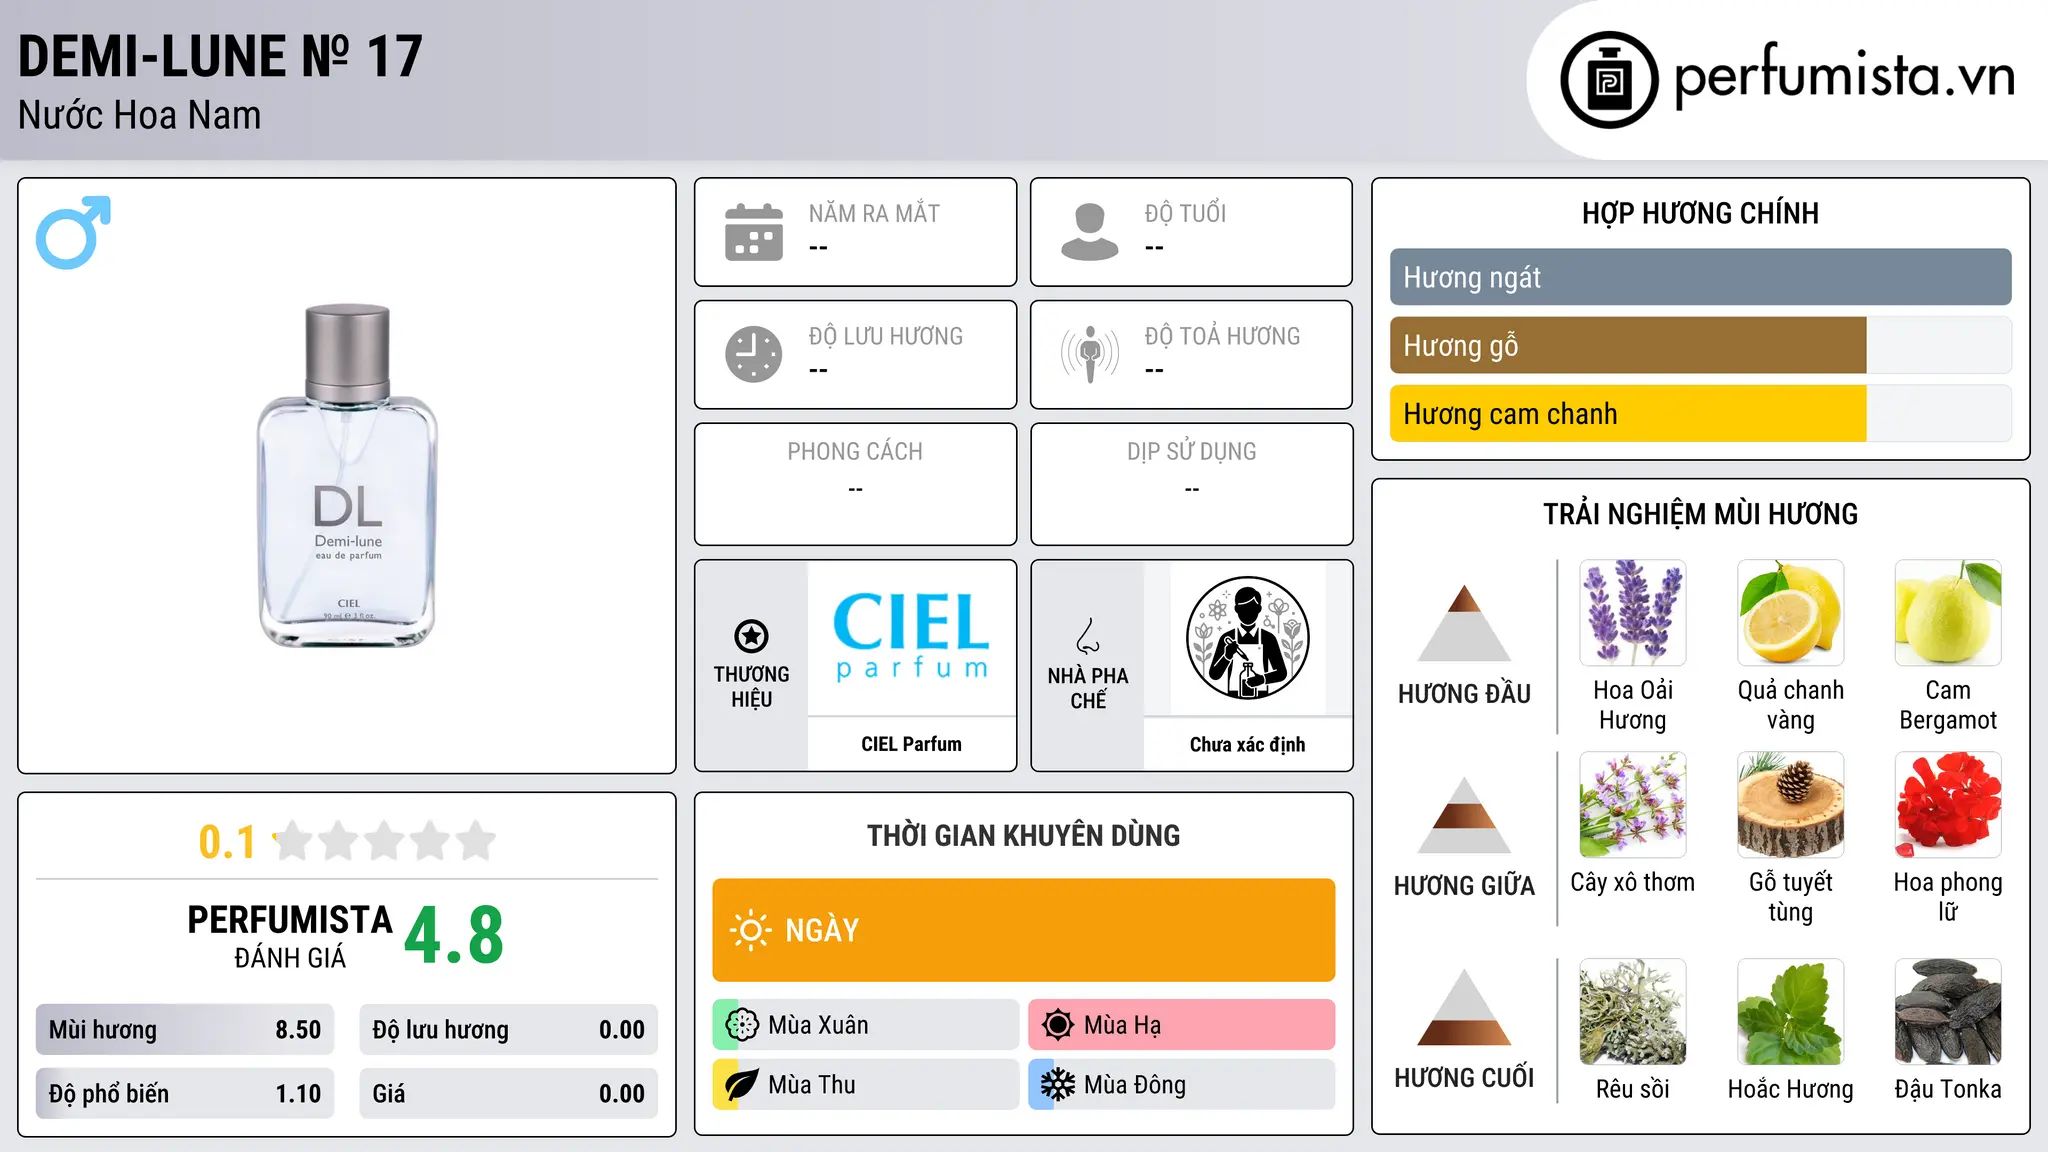Click the sun icon beside Ngày
Screen dimensions: 2048x1152
pos(751,930)
